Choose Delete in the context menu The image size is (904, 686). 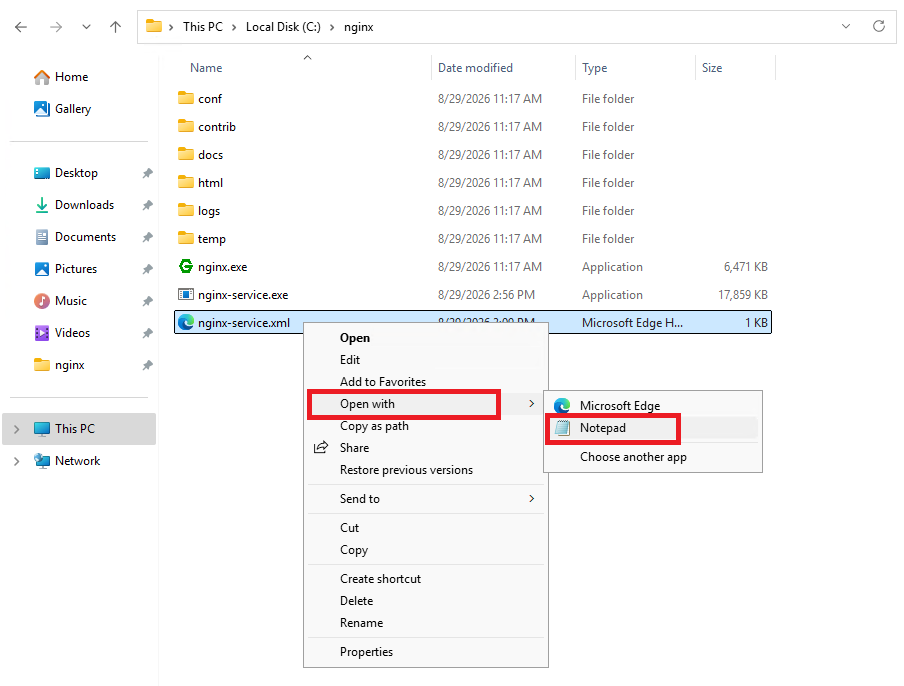point(426,601)
